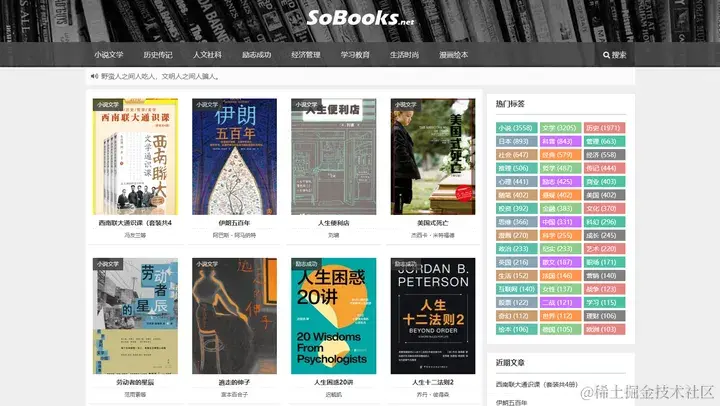Screen dimensions: 720x406
Task: Open the 劳动者的星辰 cover thumbnail
Action: pos(135,316)
